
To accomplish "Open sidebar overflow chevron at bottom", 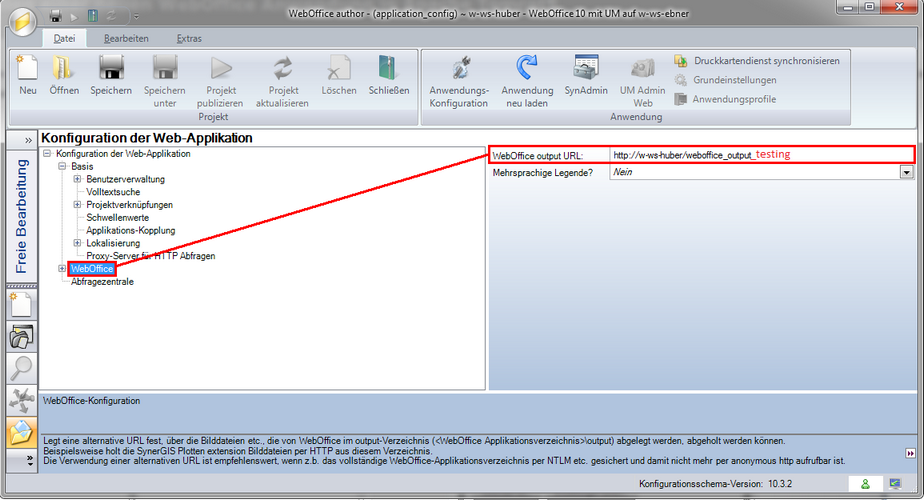I will 30,461.
